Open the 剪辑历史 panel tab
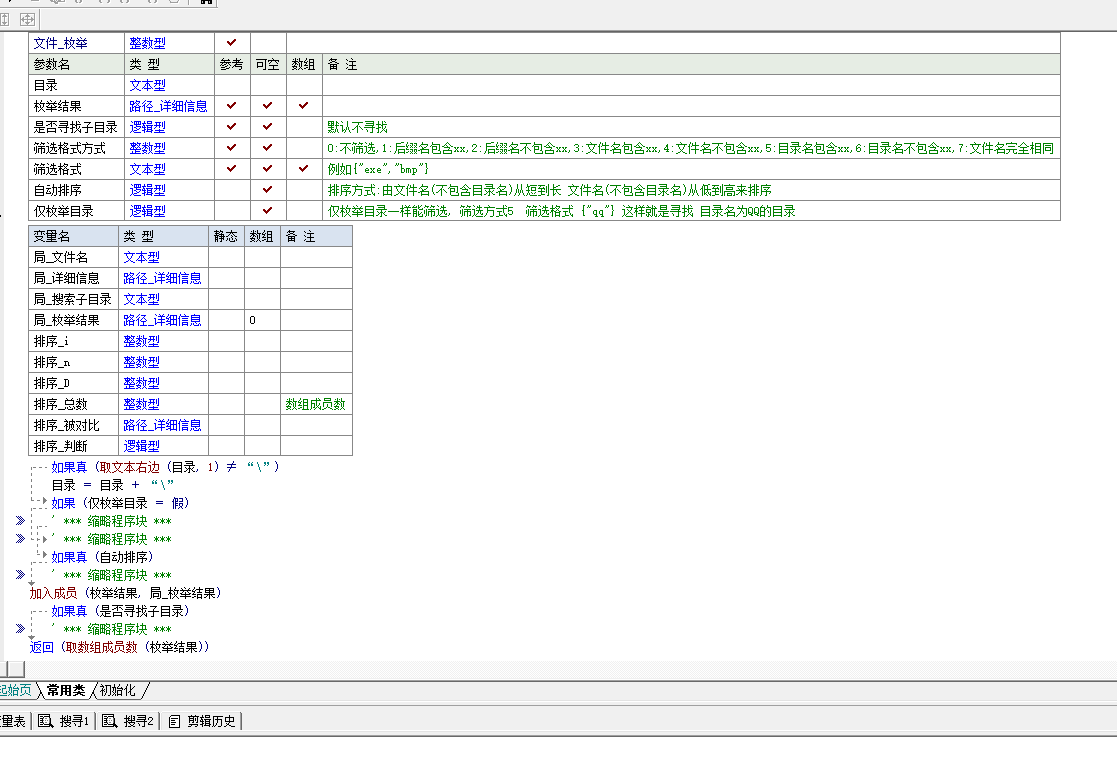The image size is (1117, 779). (202, 721)
